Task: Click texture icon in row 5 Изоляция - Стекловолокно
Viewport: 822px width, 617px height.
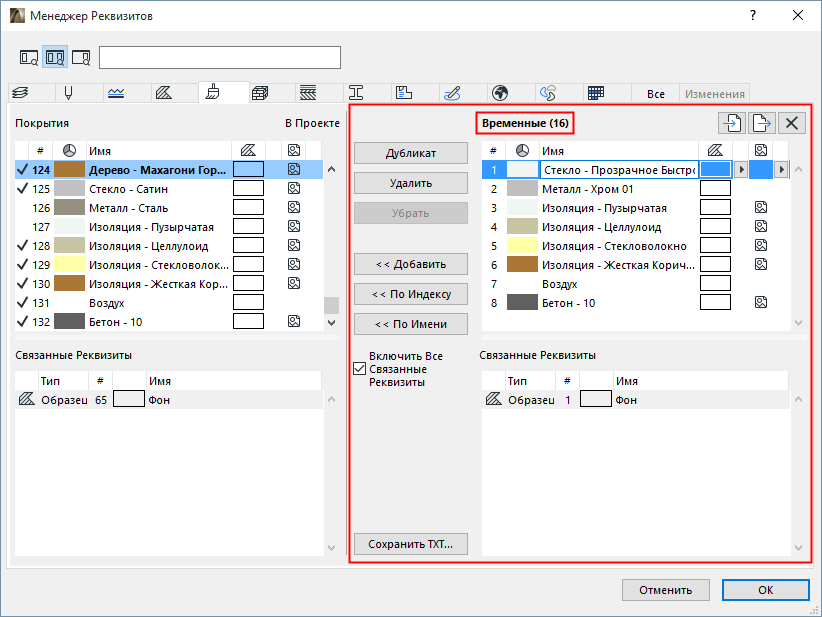Action: coord(761,245)
